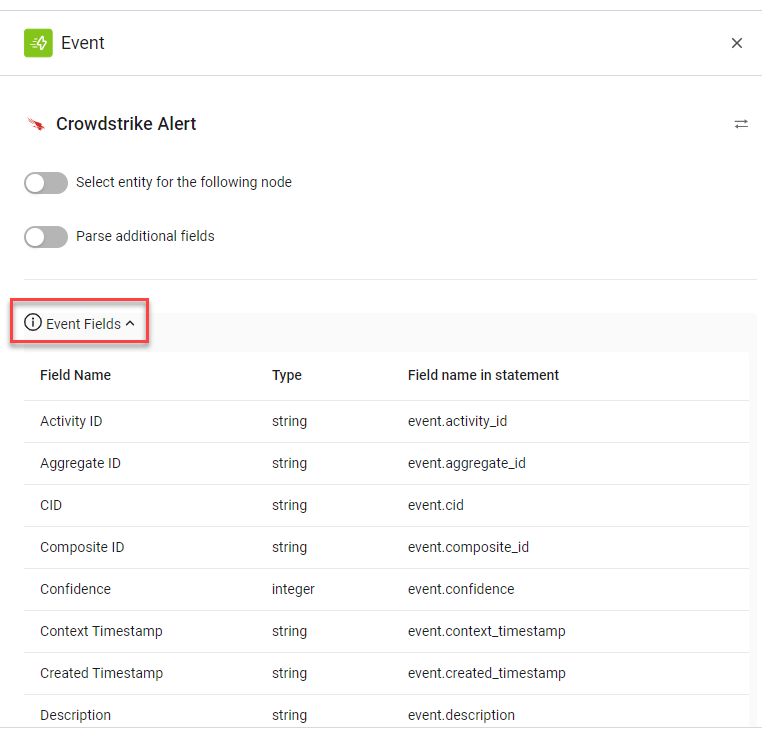Click the swap arrows icon beside Crowdstrike Alert
Screen dimensions: 762x736
(741, 124)
